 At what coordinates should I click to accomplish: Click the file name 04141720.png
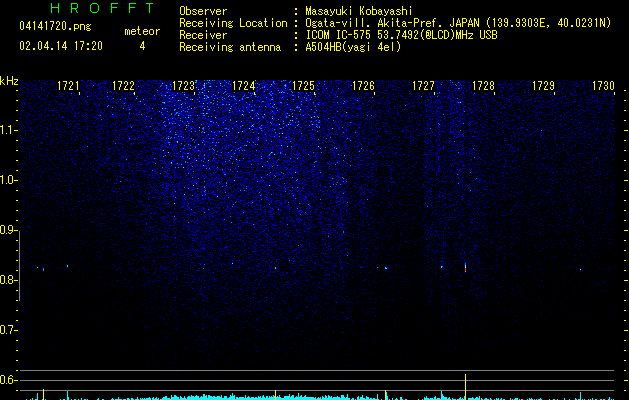click(x=55, y=27)
